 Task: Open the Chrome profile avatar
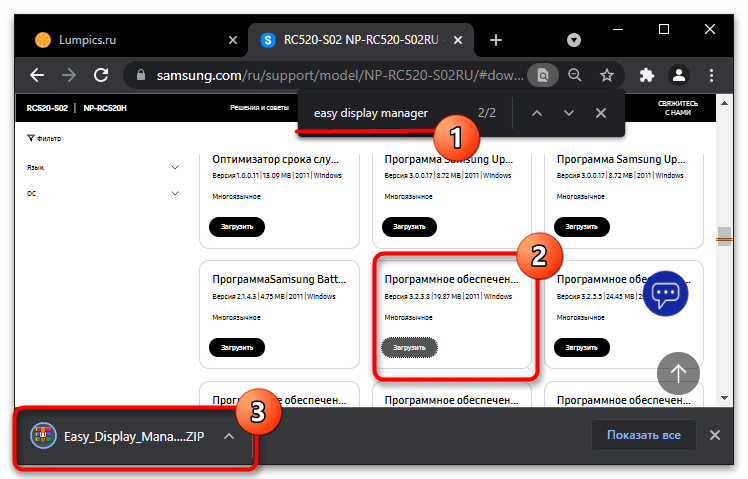tap(679, 75)
